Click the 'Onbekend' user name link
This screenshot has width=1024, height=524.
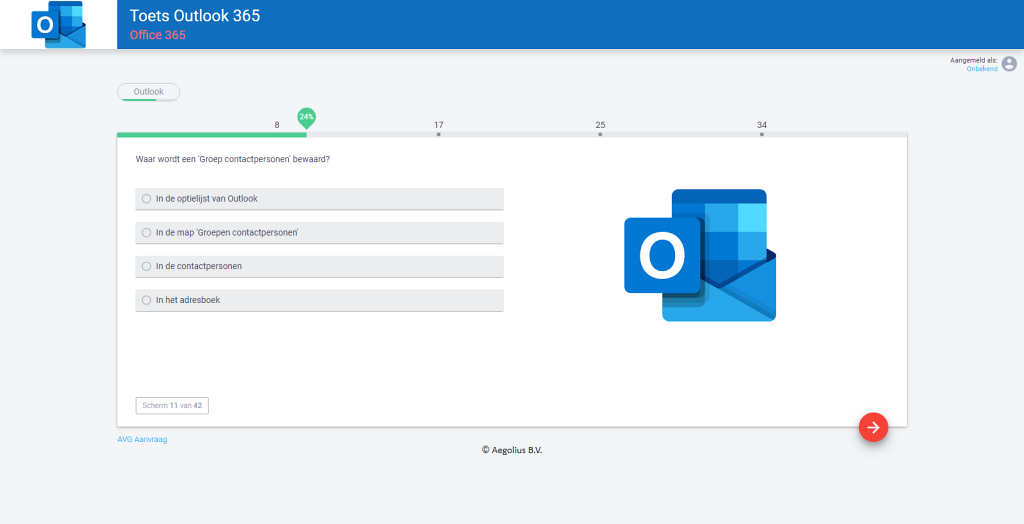click(982, 69)
